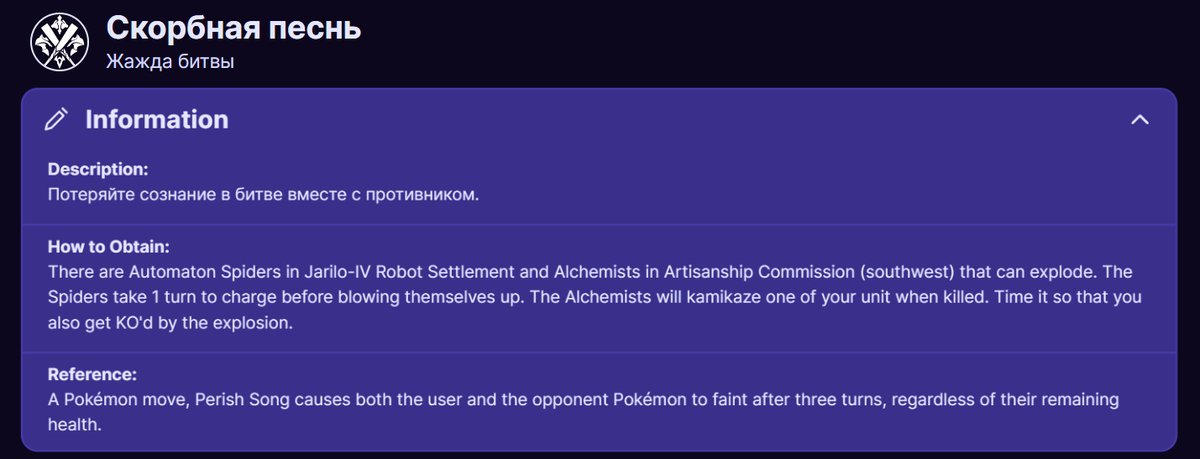Click the Information section heading

(x=157, y=119)
